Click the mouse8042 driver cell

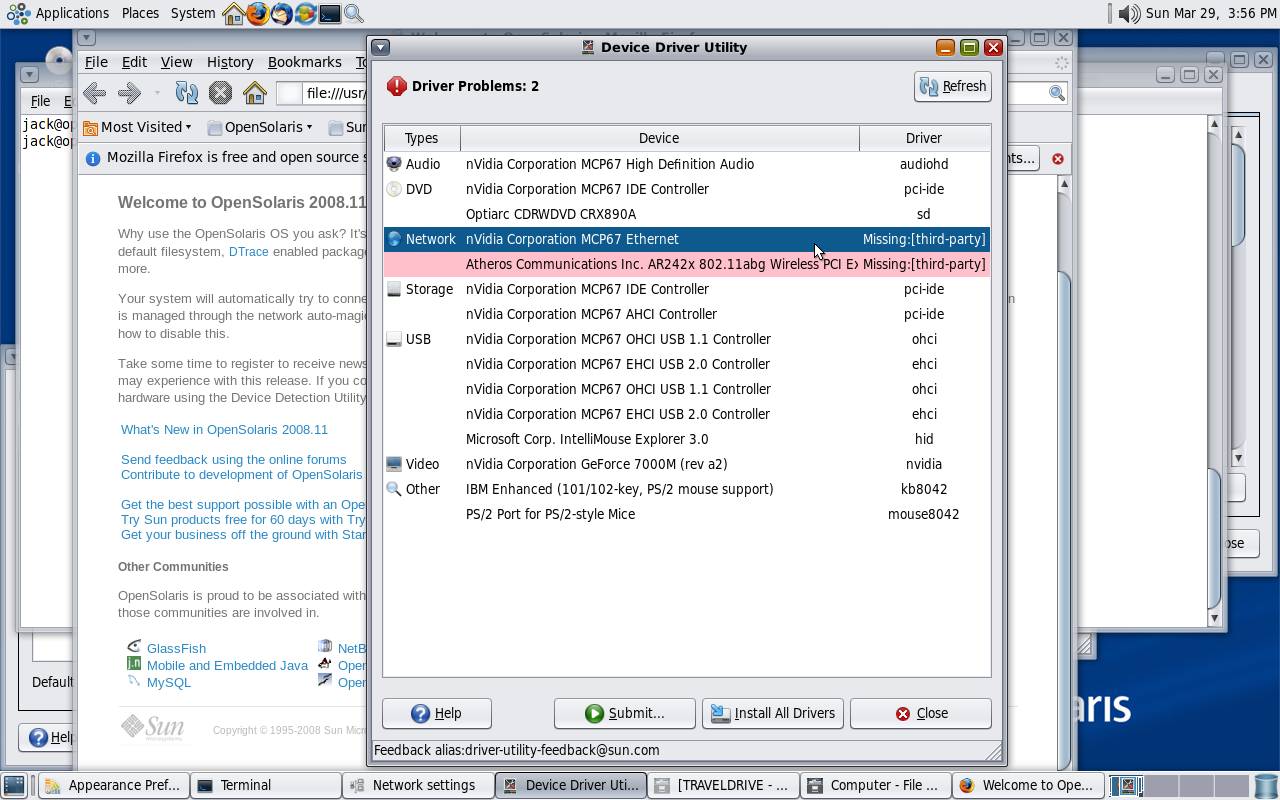[924, 514]
